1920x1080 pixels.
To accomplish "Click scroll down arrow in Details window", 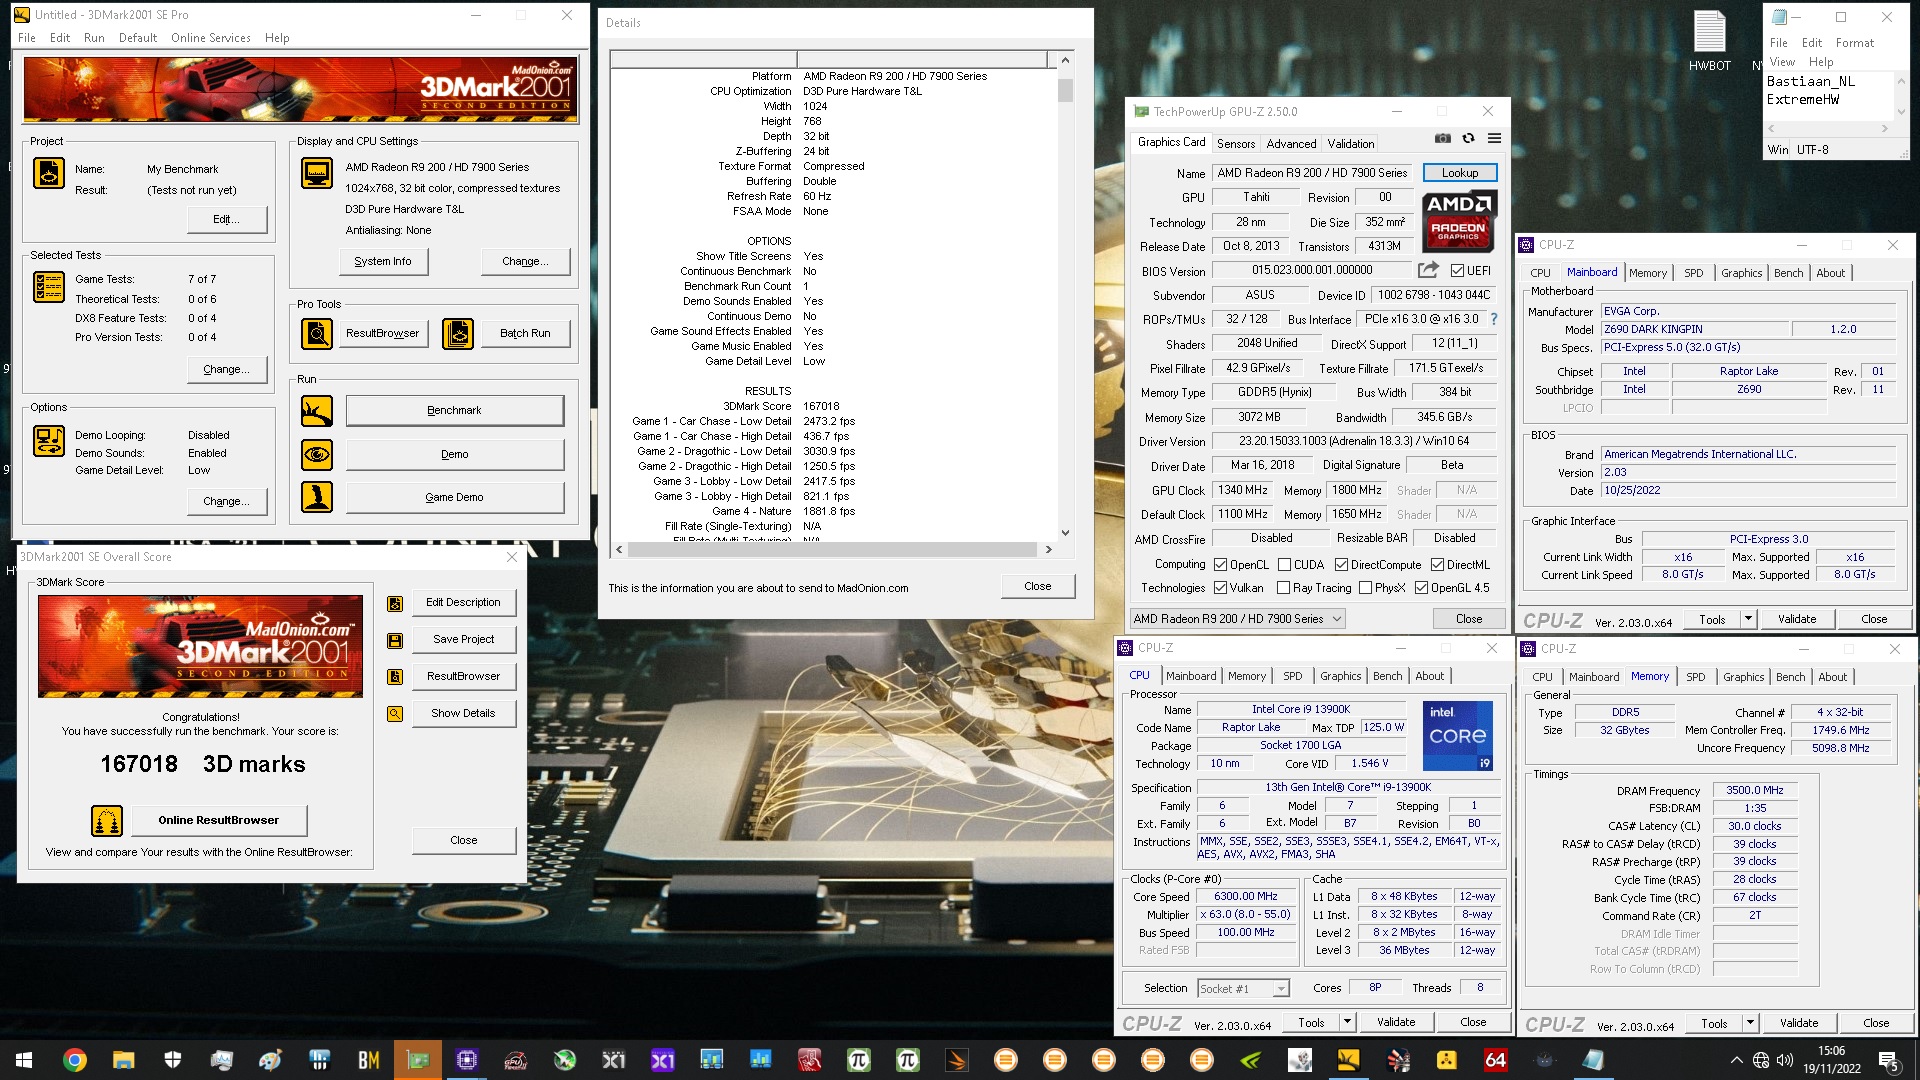I will pyautogui.click(x=1065, y=533).
